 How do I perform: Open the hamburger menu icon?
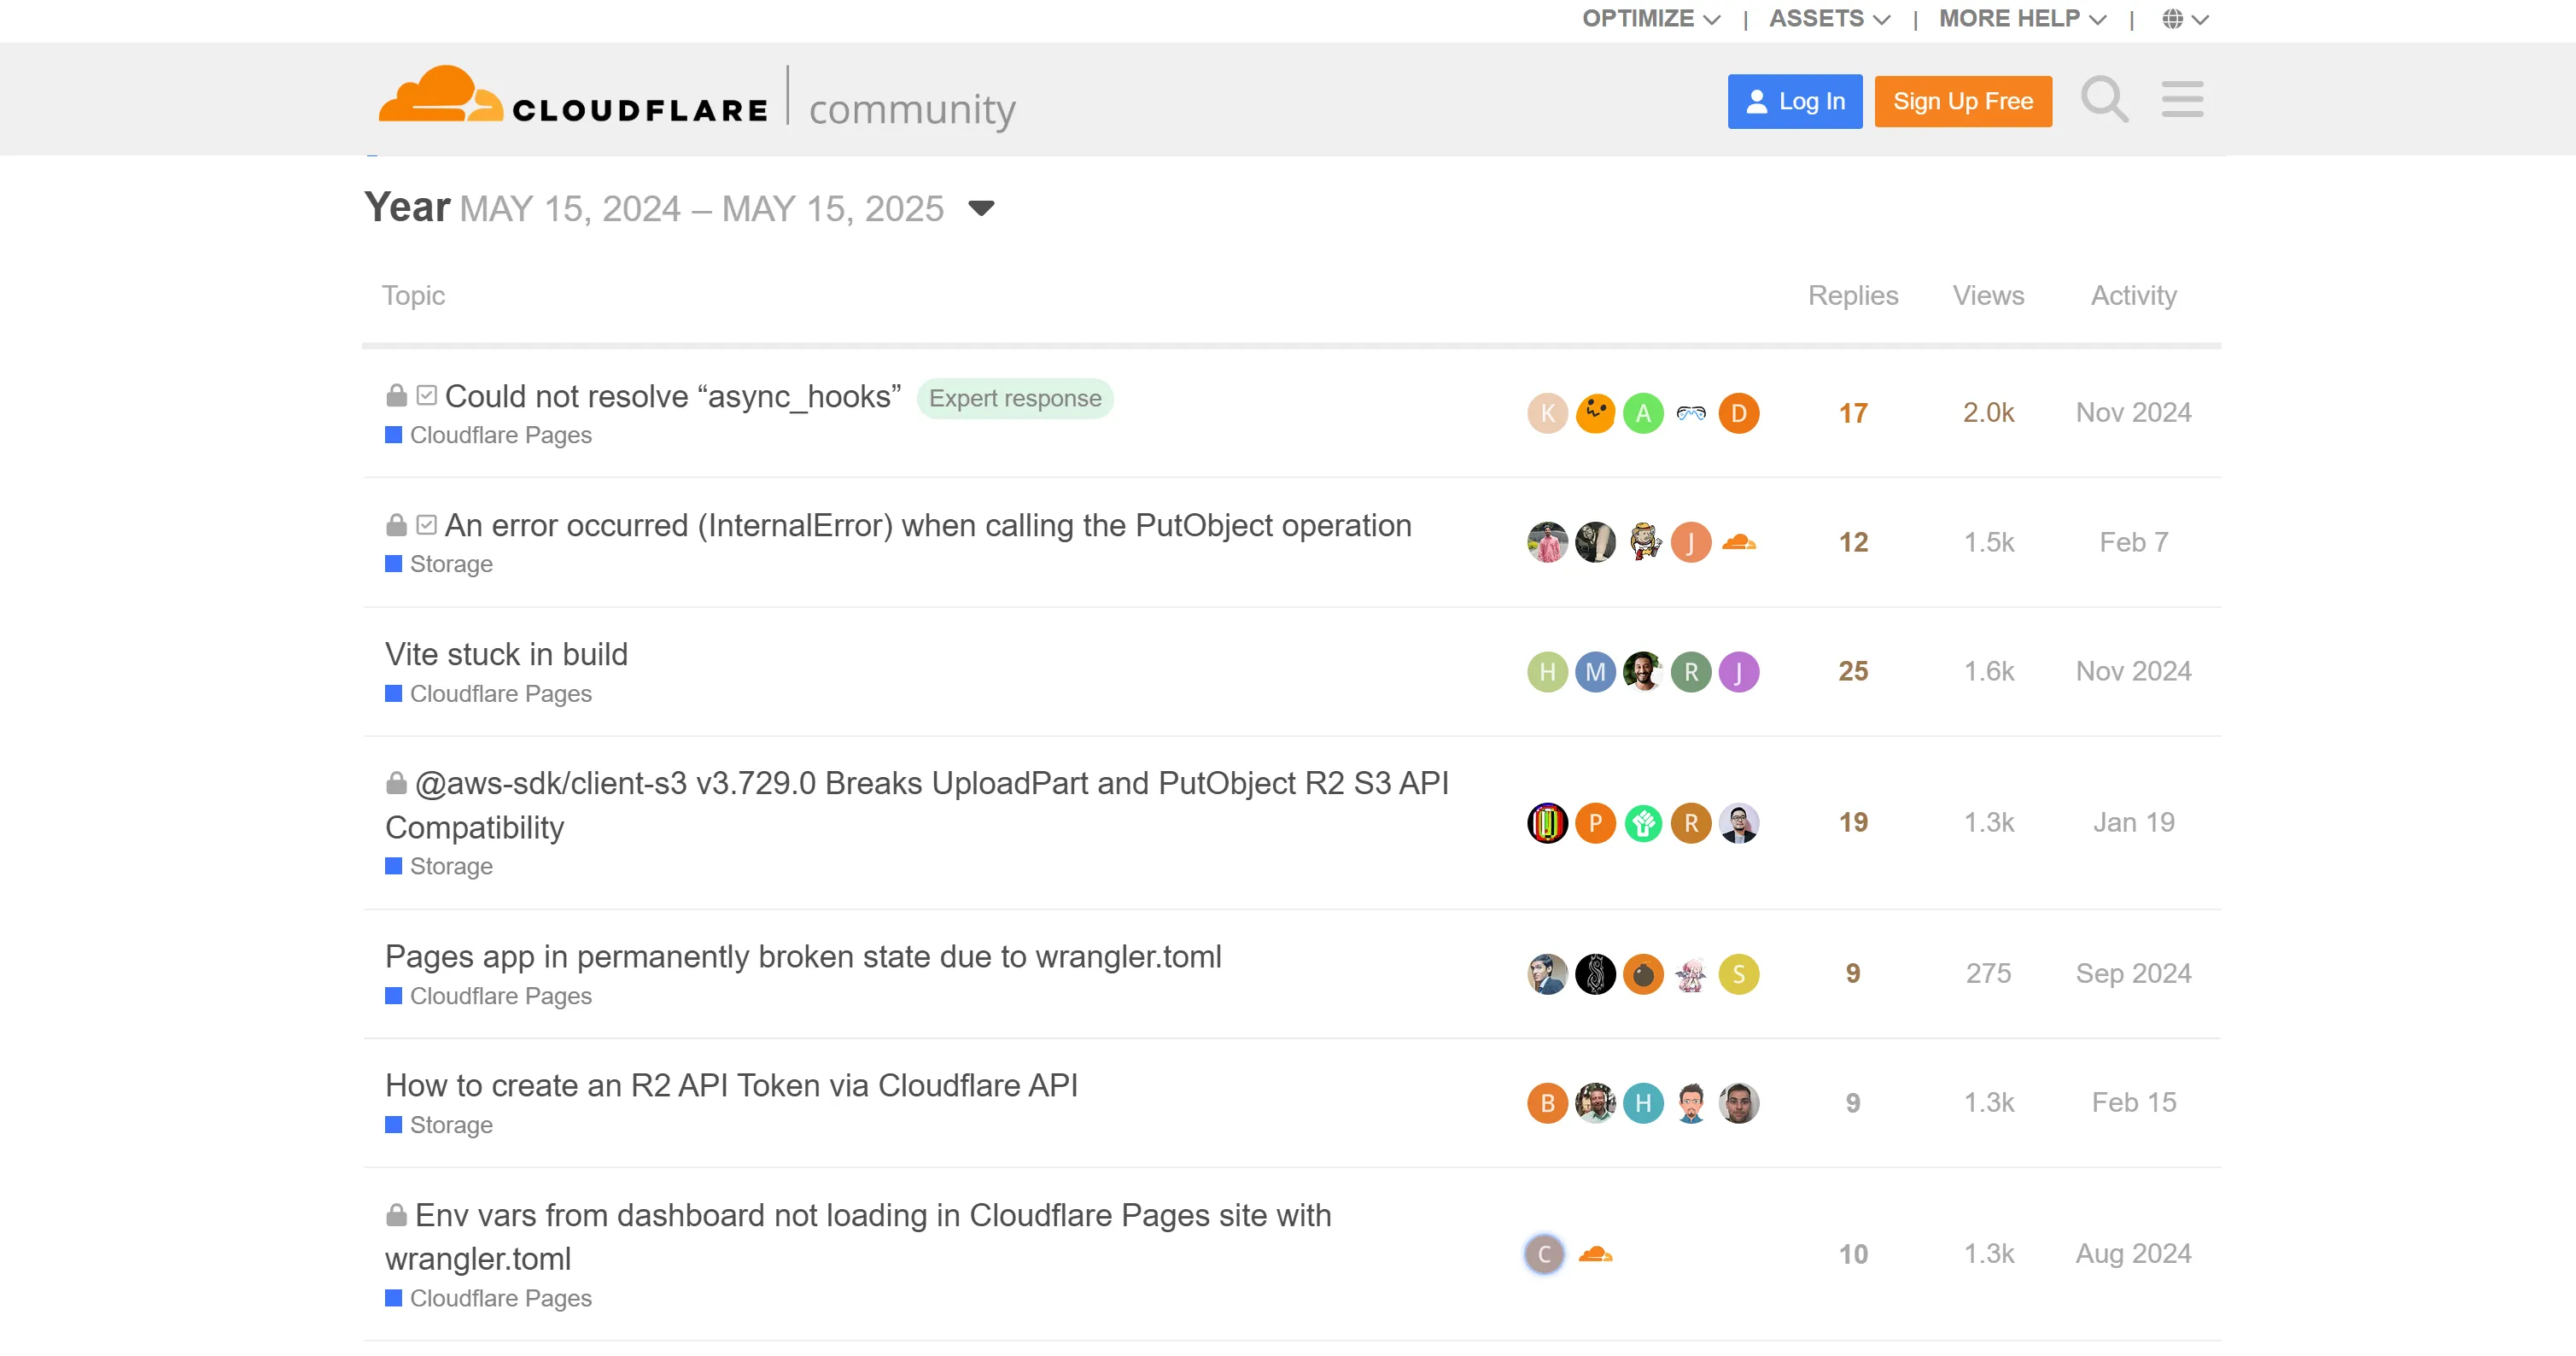click(x=2182, y=100)
